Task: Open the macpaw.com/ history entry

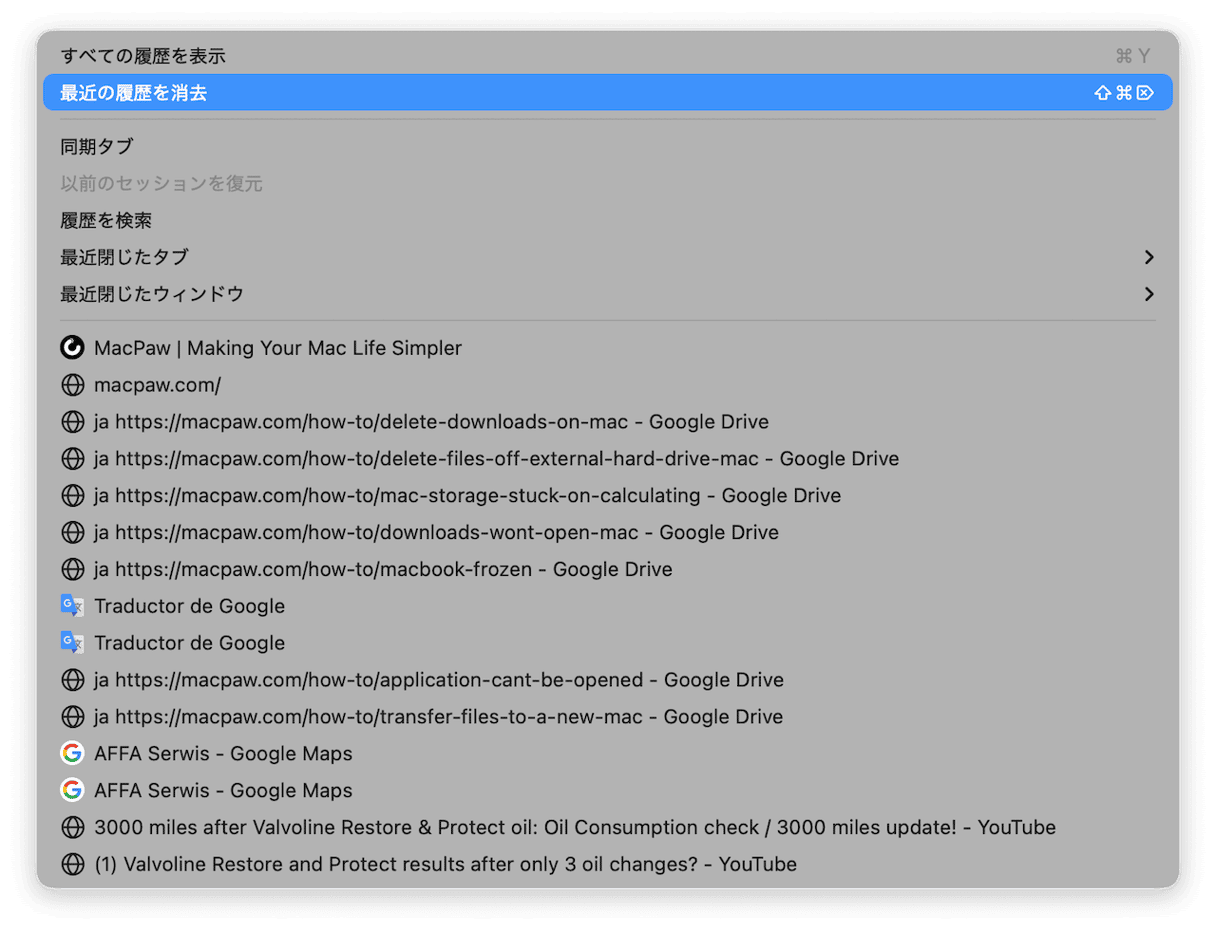Action: 608,385
